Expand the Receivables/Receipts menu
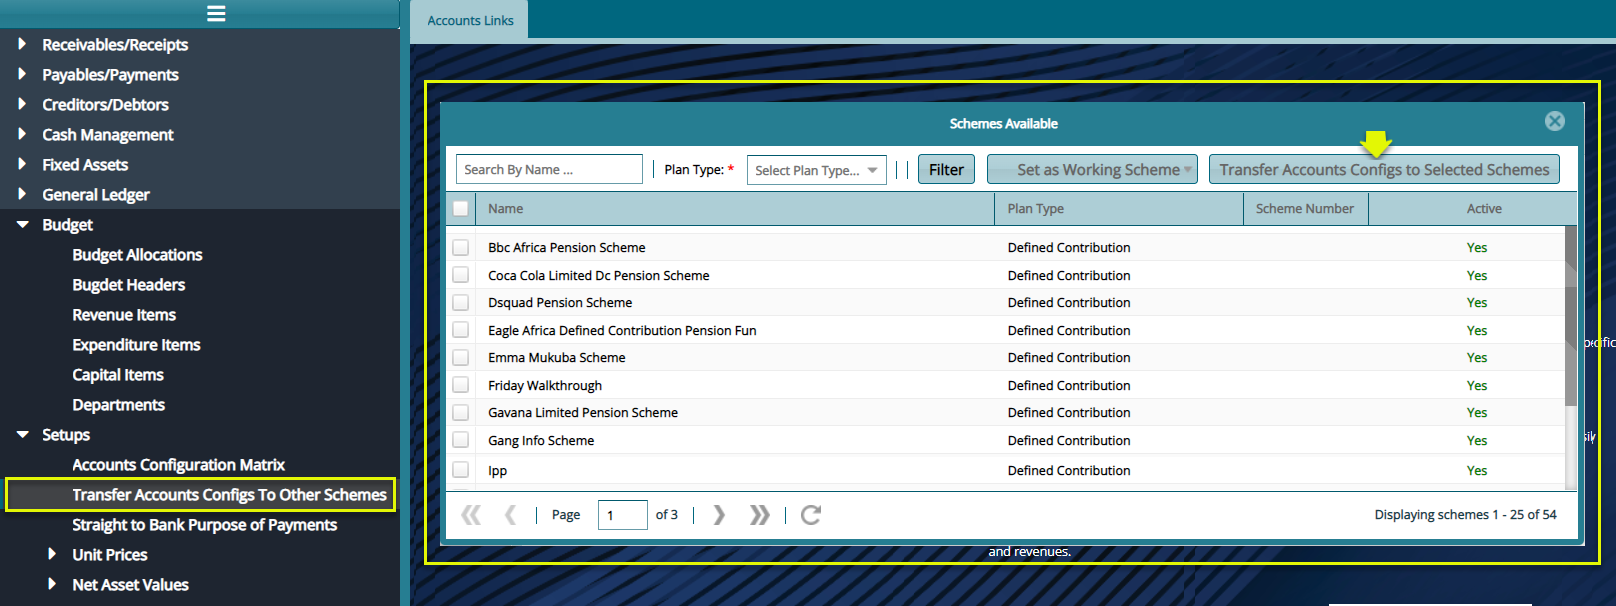 [x=22, y=44]
